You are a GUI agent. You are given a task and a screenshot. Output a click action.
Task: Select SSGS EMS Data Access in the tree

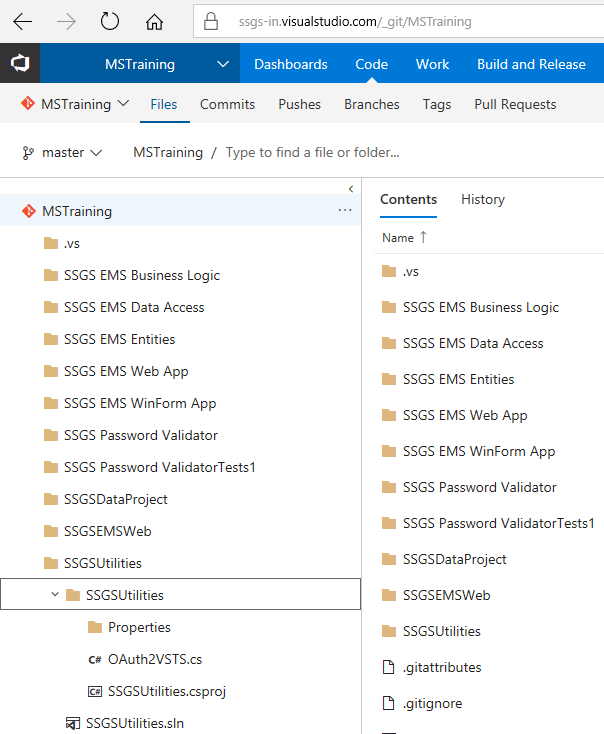coord(134,307)
